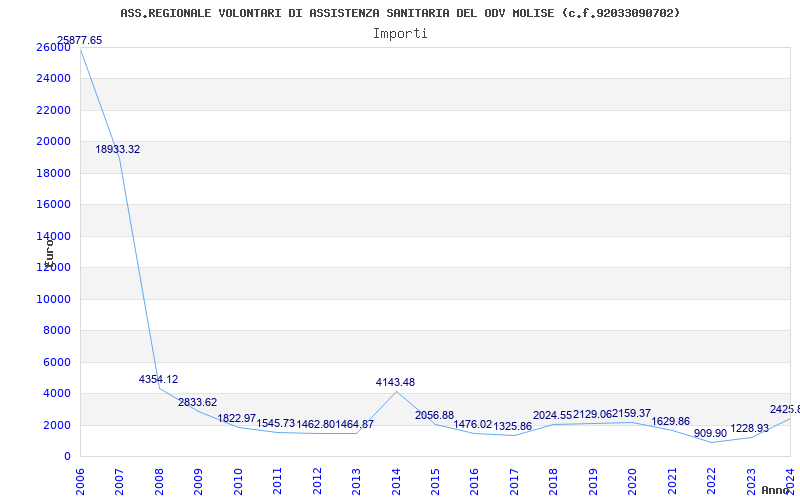Select the 4143.48 peak label for 2014

395,382
